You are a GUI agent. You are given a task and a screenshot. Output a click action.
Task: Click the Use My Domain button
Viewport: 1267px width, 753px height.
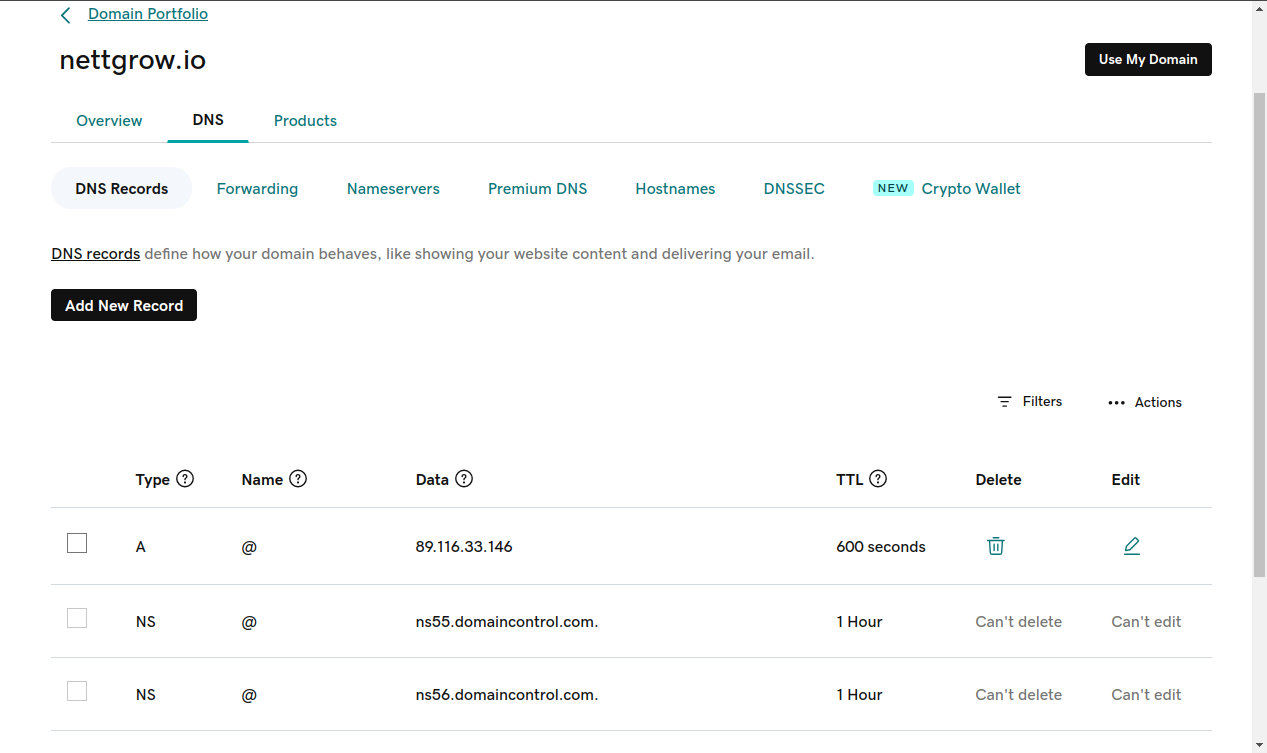coord(1147,59)
